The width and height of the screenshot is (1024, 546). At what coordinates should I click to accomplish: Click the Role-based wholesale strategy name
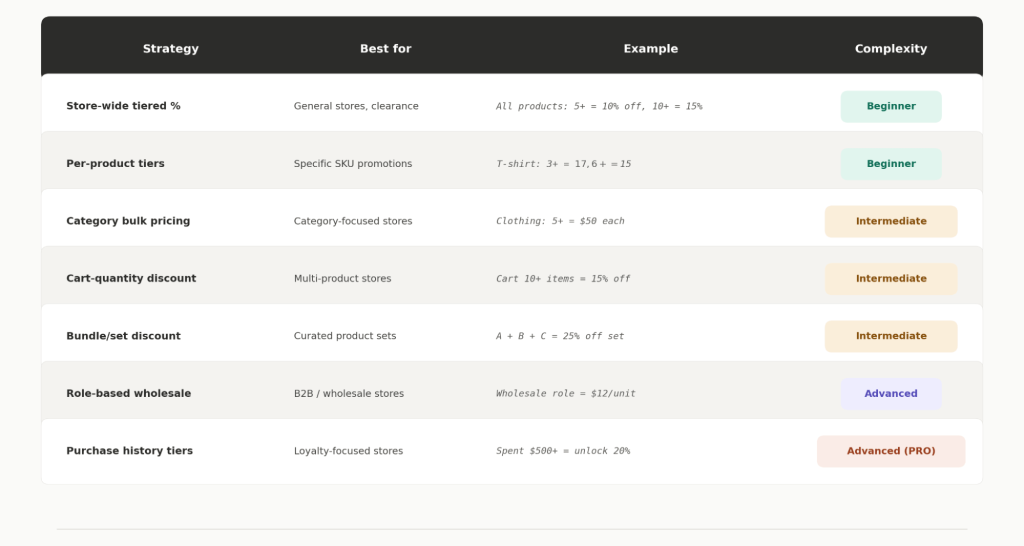pos(128,393)
